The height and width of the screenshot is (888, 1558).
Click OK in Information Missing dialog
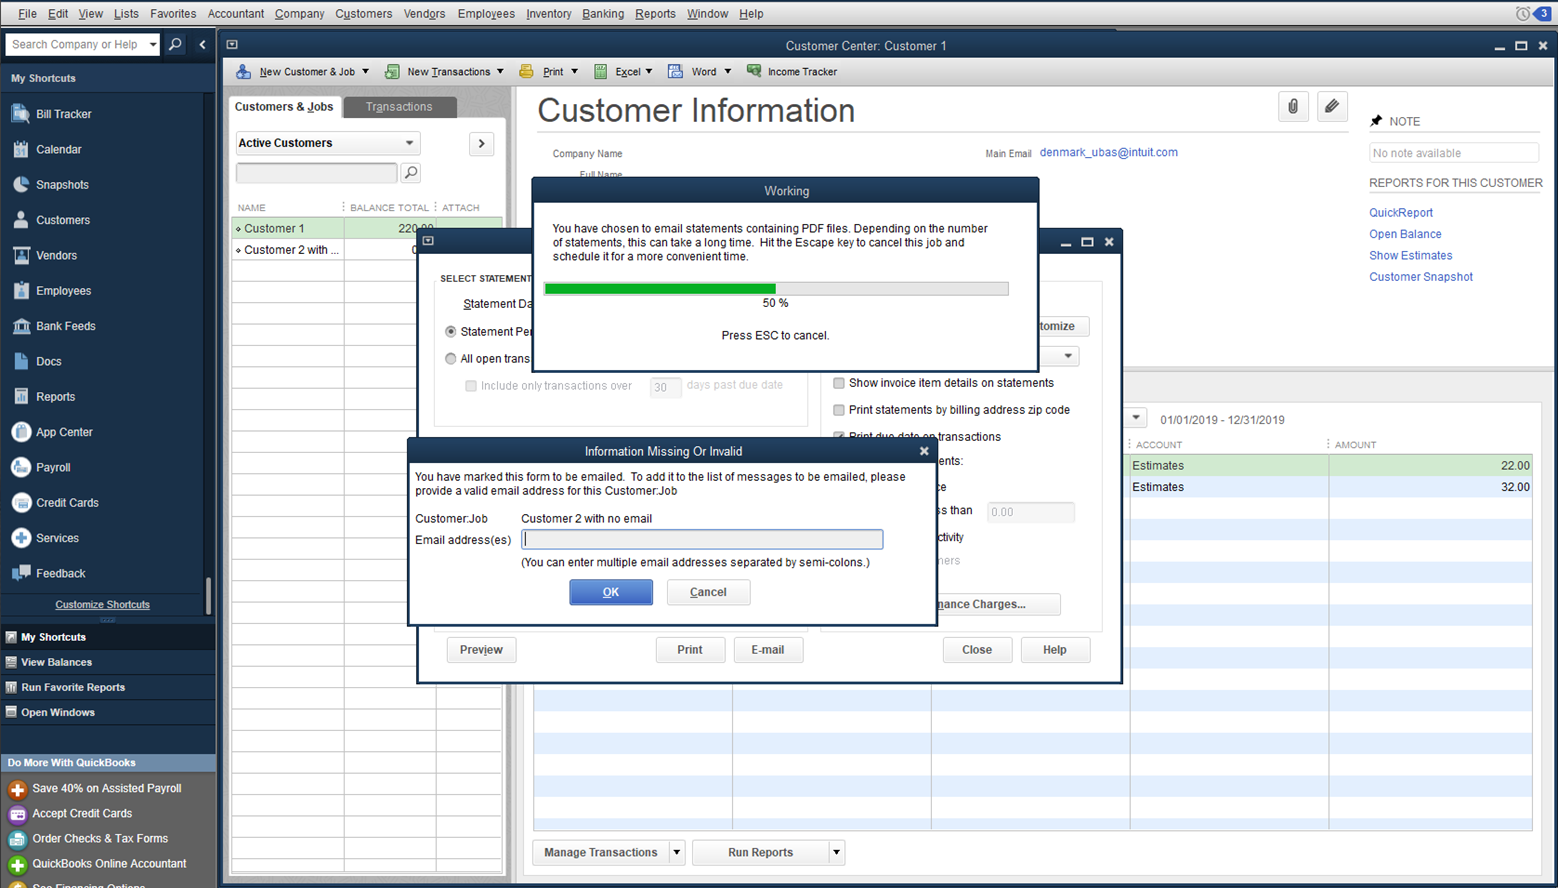point(611,592)
